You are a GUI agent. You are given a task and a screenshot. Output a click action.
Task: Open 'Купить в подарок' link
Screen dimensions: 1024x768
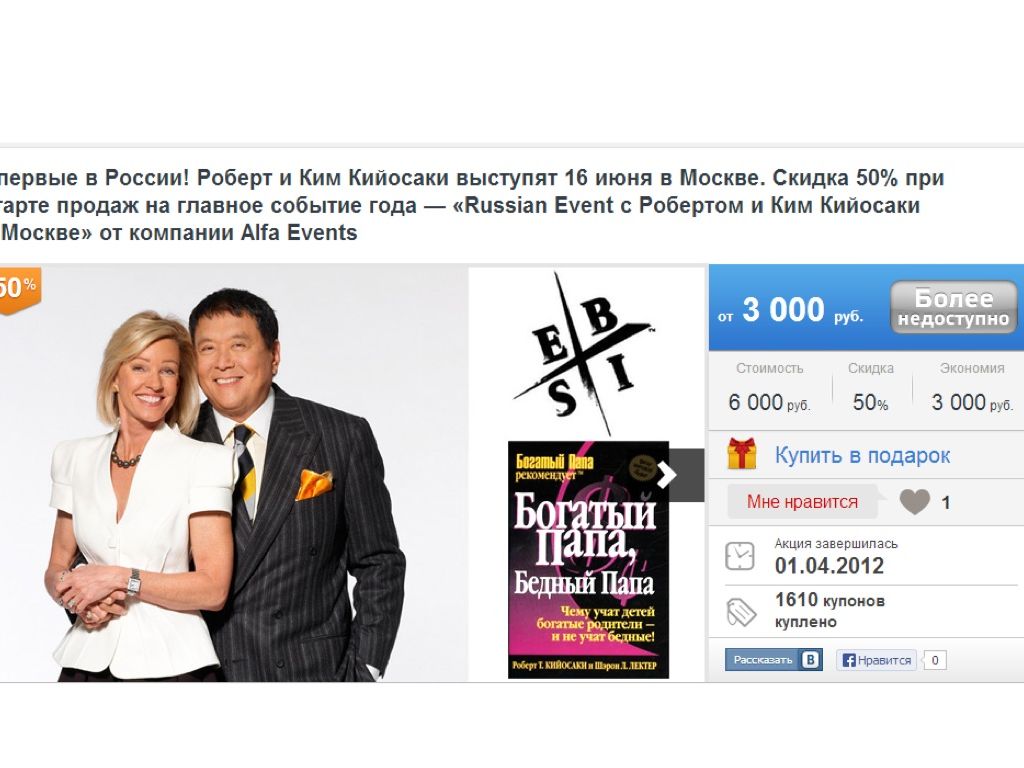pyautogui.click(x=862, y=455)
